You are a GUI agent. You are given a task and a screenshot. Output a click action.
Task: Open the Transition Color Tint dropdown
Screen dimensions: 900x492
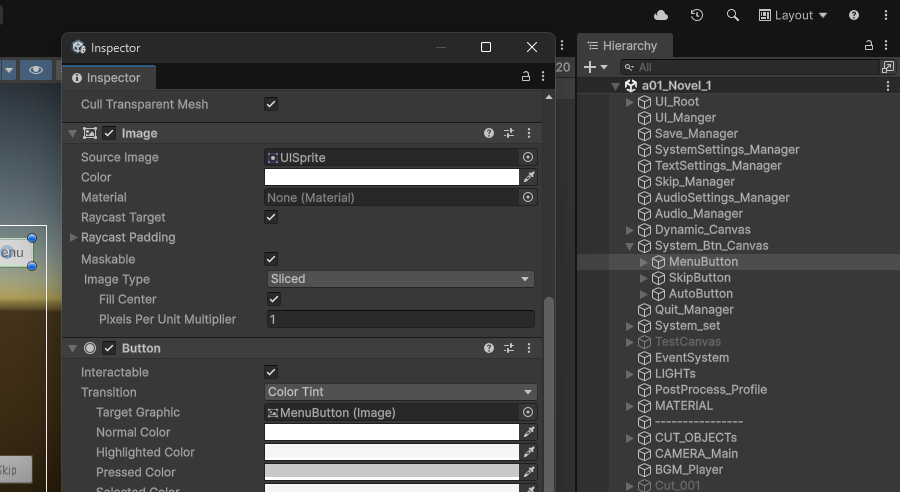(400, 392)
